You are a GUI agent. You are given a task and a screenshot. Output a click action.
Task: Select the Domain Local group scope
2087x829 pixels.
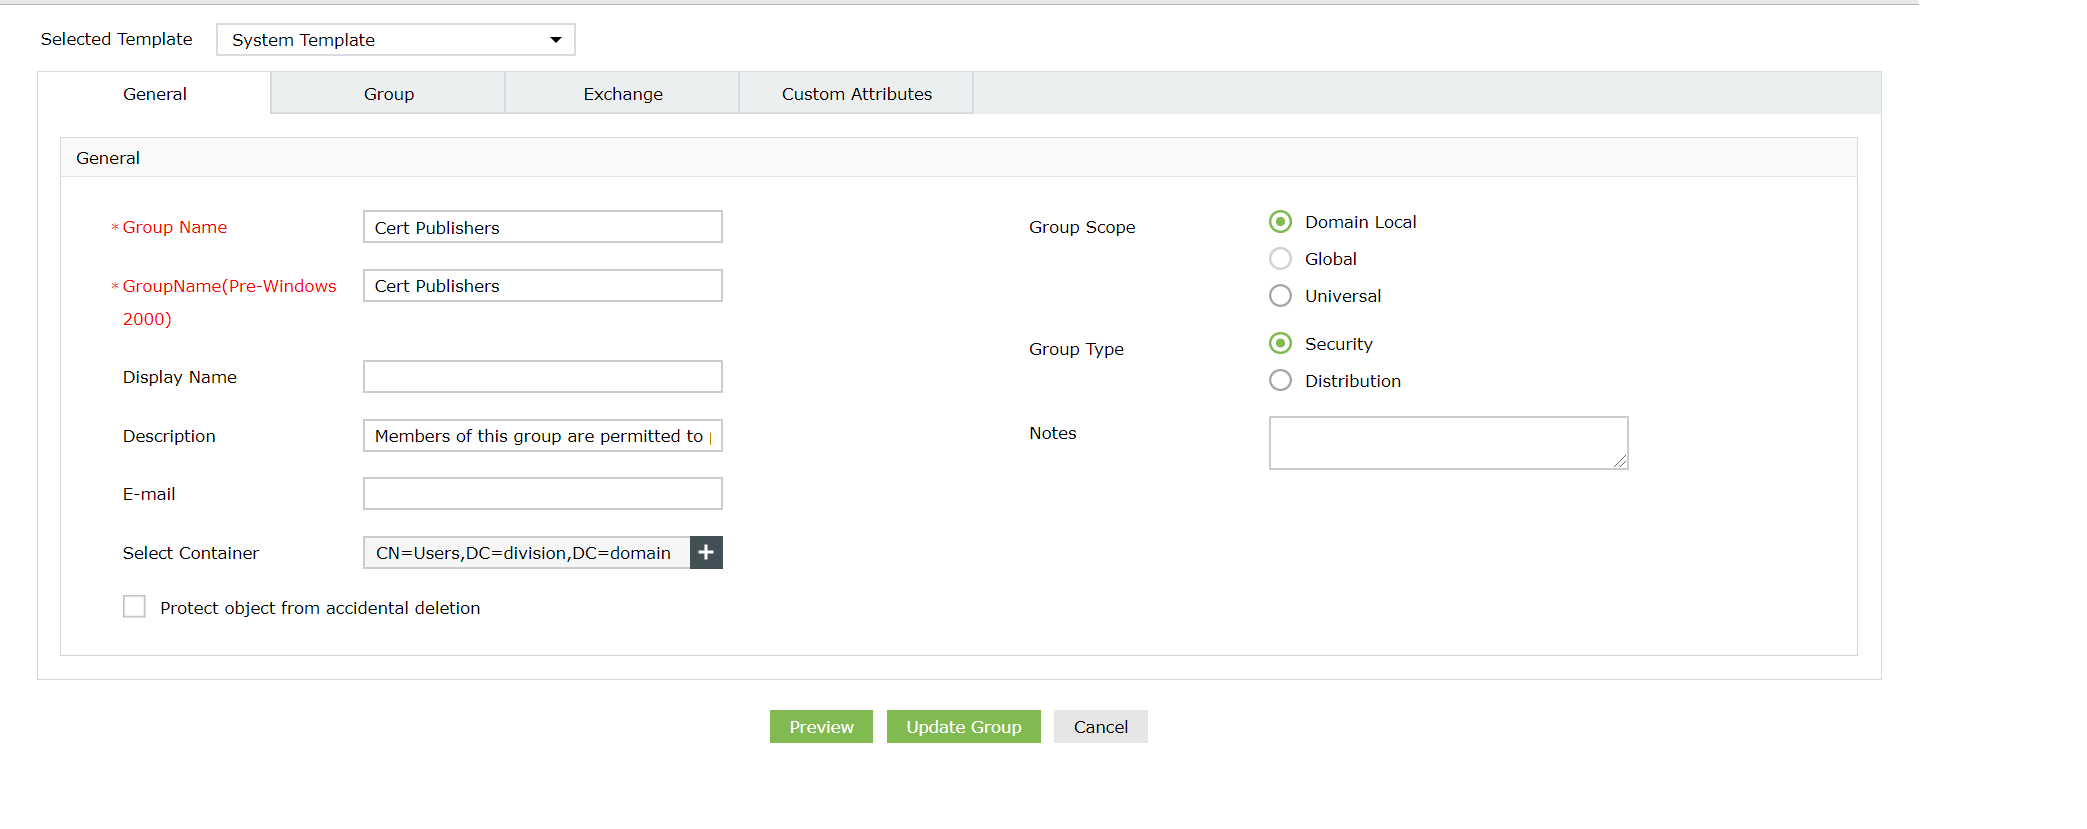point(1280,222)
